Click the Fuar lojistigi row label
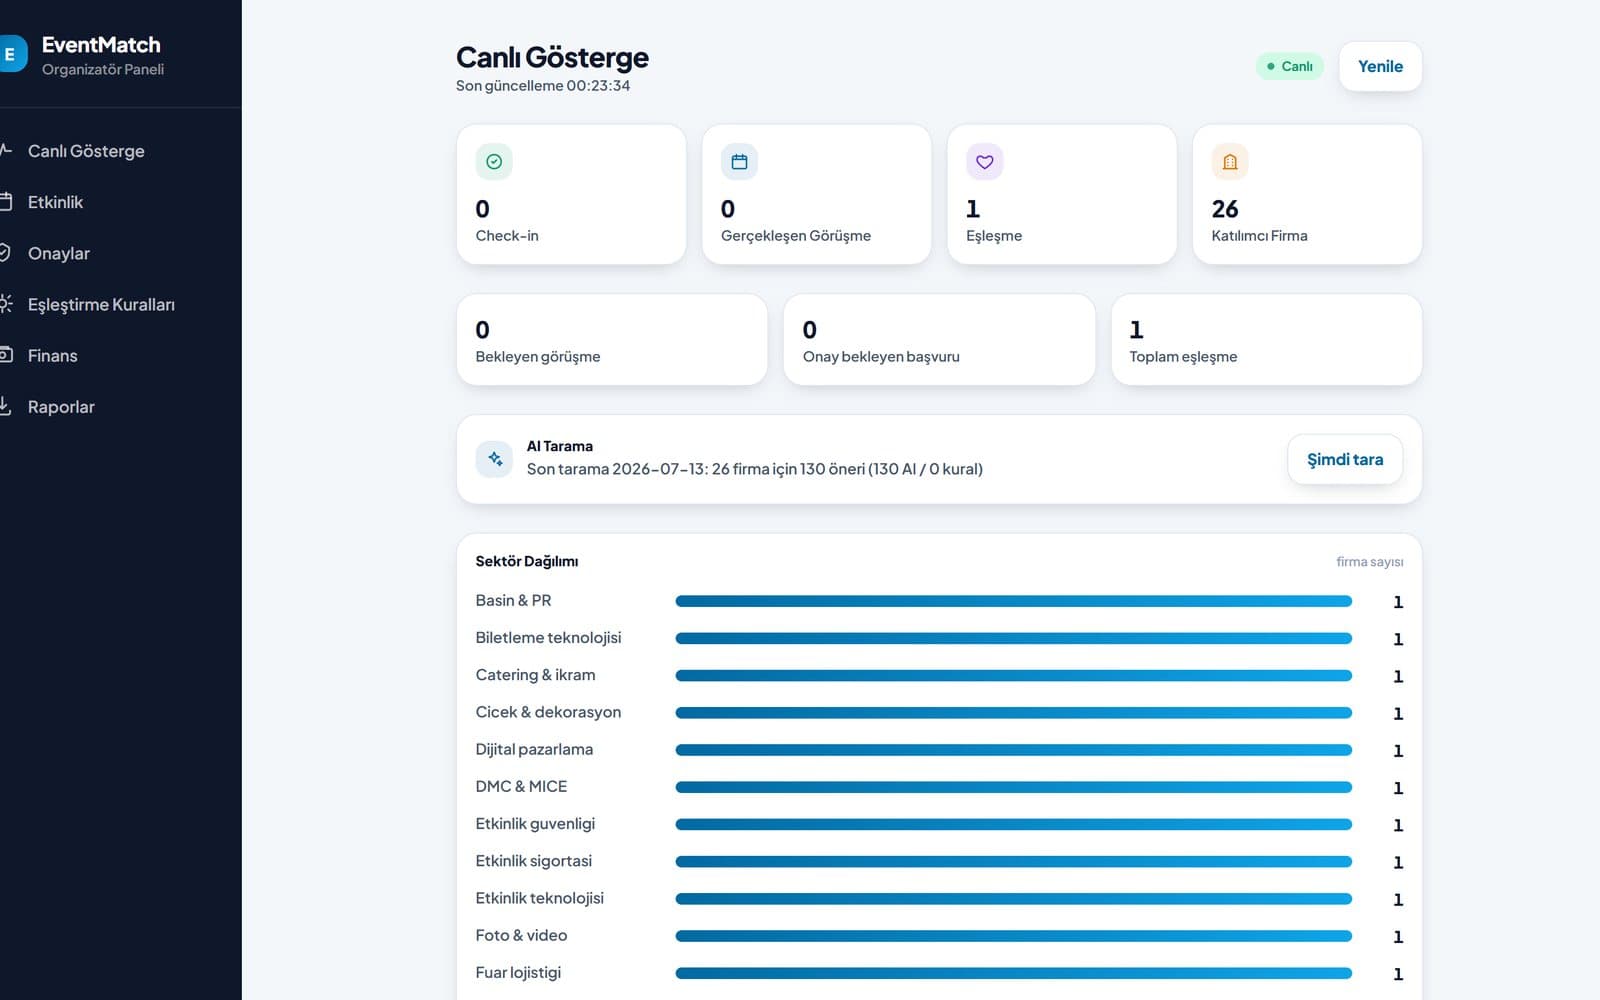The width and height of the screenshot is (1600, 1000). click(518, 972)
